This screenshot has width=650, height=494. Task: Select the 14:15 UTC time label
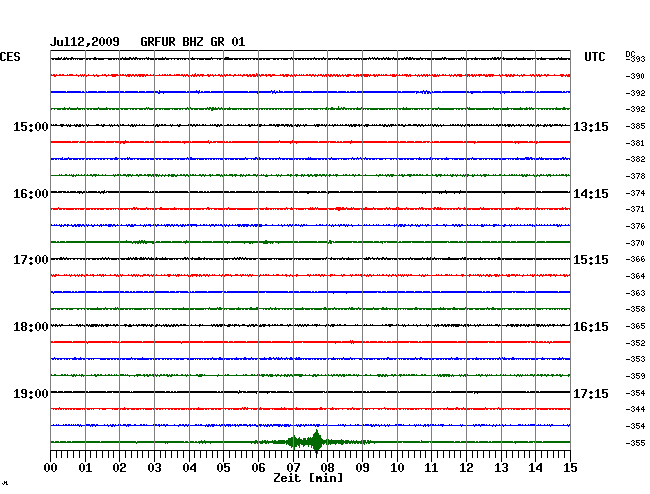point(591,194)
